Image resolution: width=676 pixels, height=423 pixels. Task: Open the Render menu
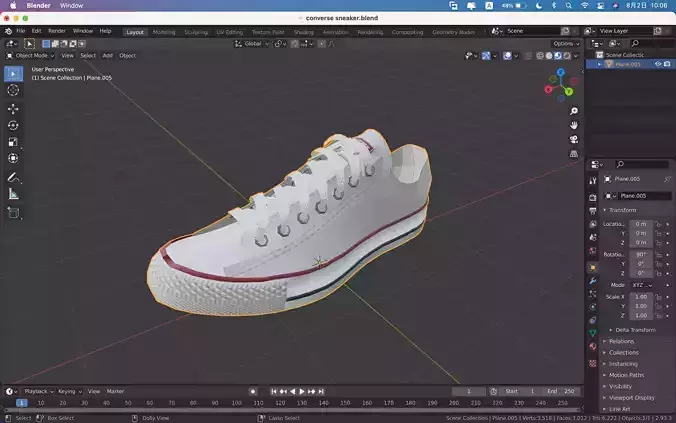point(57,31)
